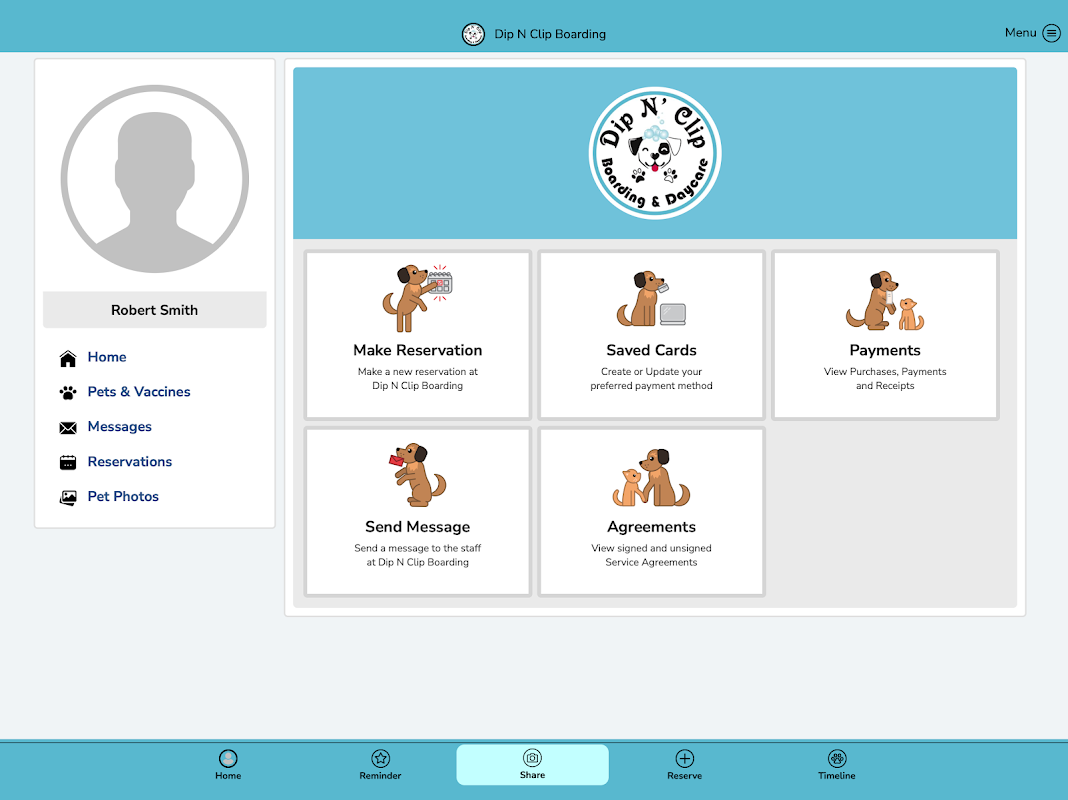Tap the Reminder star icon

point(380,758)
